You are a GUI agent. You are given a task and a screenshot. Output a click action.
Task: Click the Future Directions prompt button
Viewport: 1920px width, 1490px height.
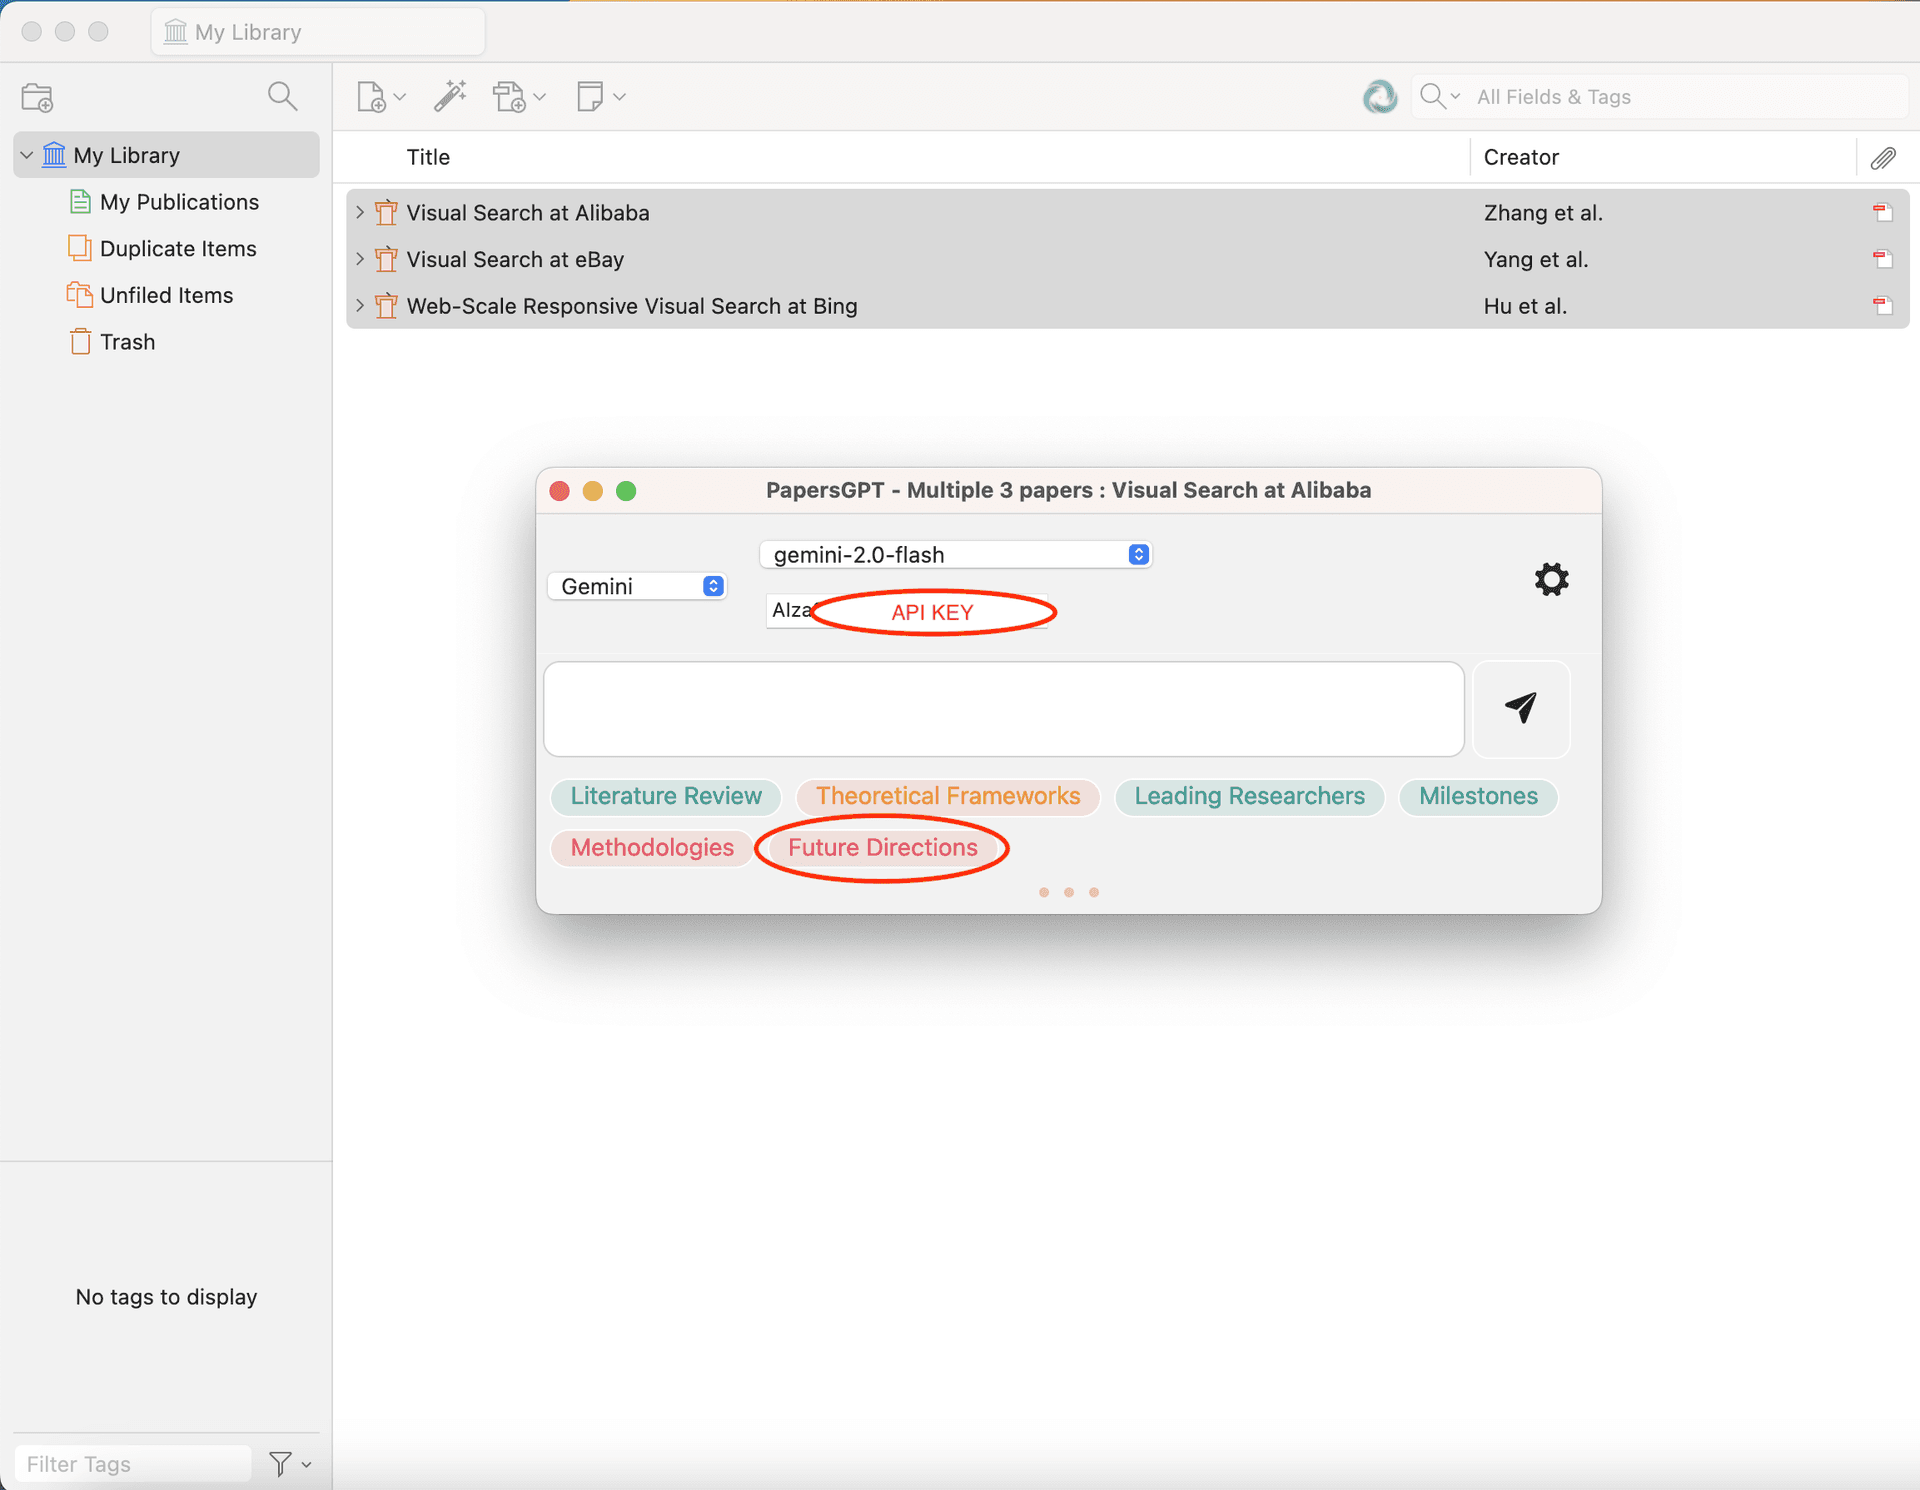coord(882,848)
